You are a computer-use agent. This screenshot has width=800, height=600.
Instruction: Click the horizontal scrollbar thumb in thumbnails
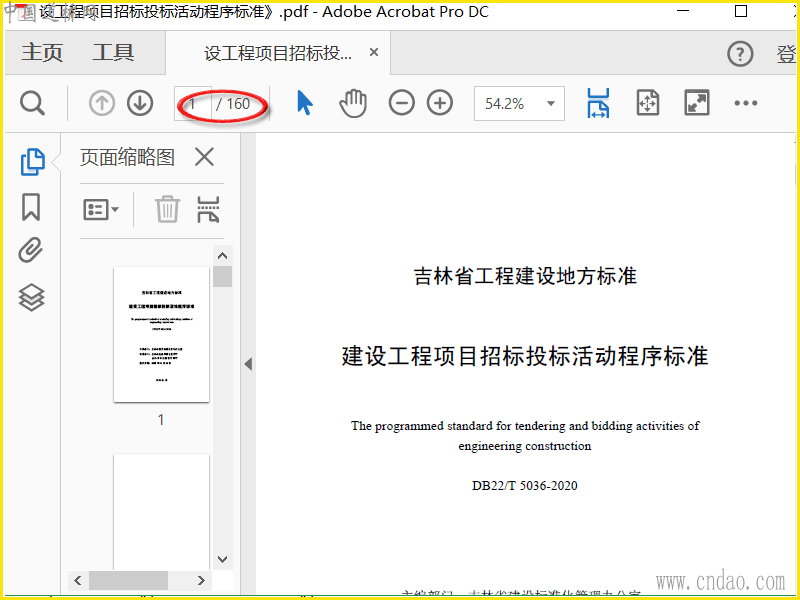pyautogui.click(x=128, y=580)
